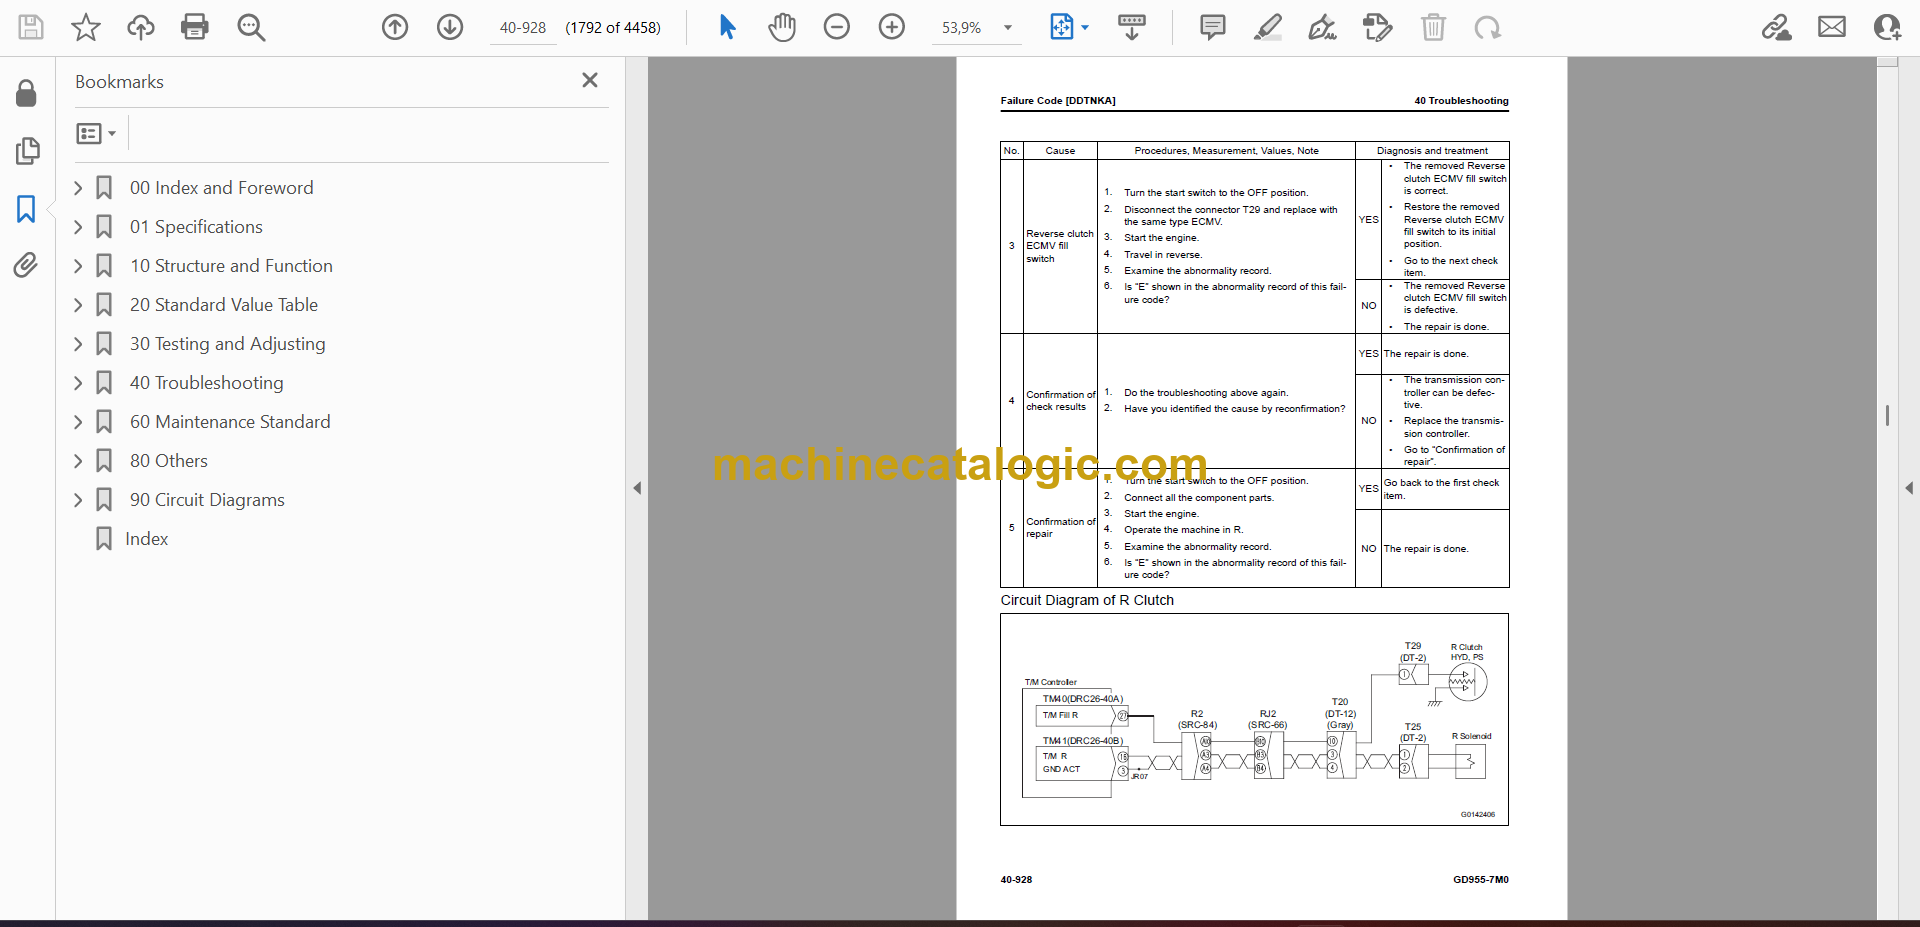Viewport: 1920px width, 927px height.
Task: Open the sign document tool
Action: (x=1322, y=27)
